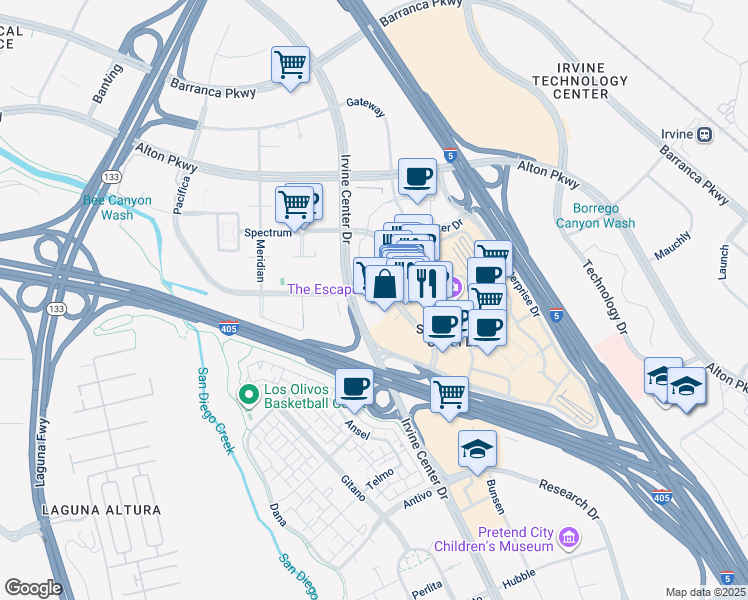Click the Interstate 405 shield near San Diego Creek
The image size is (748, 600).
point(229,328)
